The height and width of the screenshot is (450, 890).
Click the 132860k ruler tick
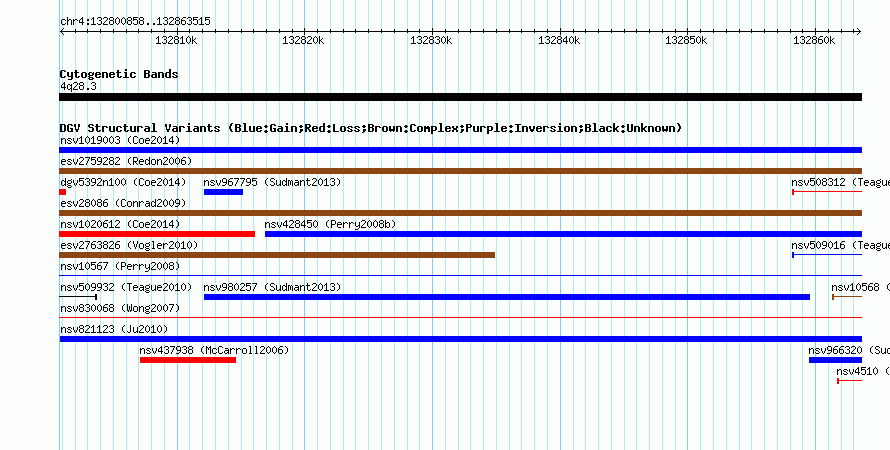(814, 40)
